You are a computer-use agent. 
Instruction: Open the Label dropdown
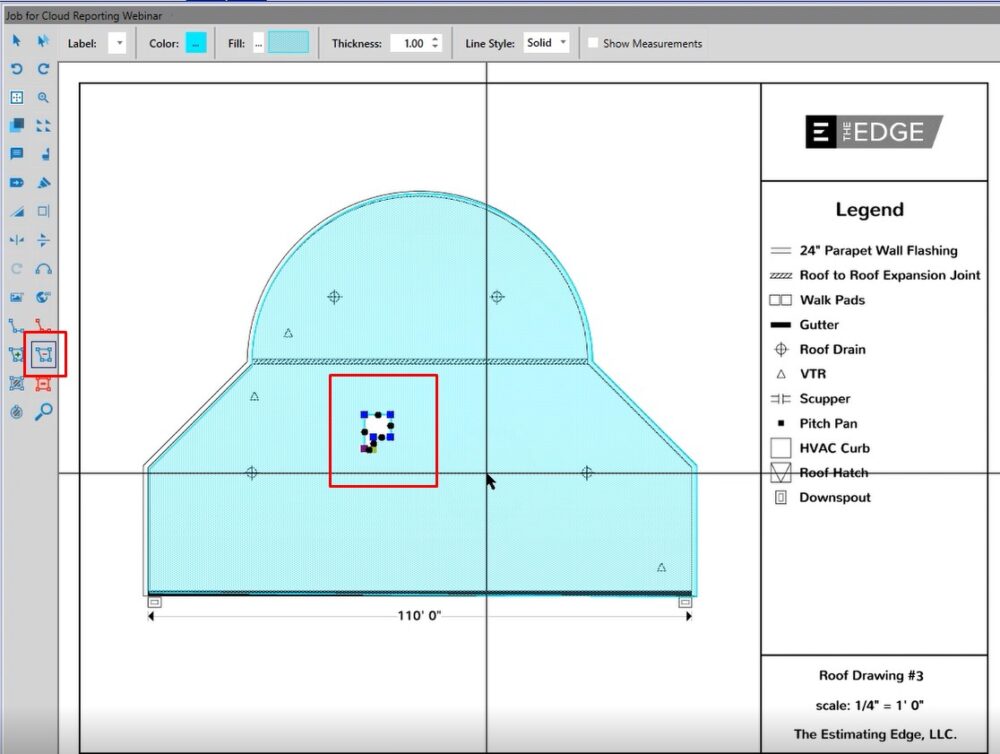click(x=117, y=43)
